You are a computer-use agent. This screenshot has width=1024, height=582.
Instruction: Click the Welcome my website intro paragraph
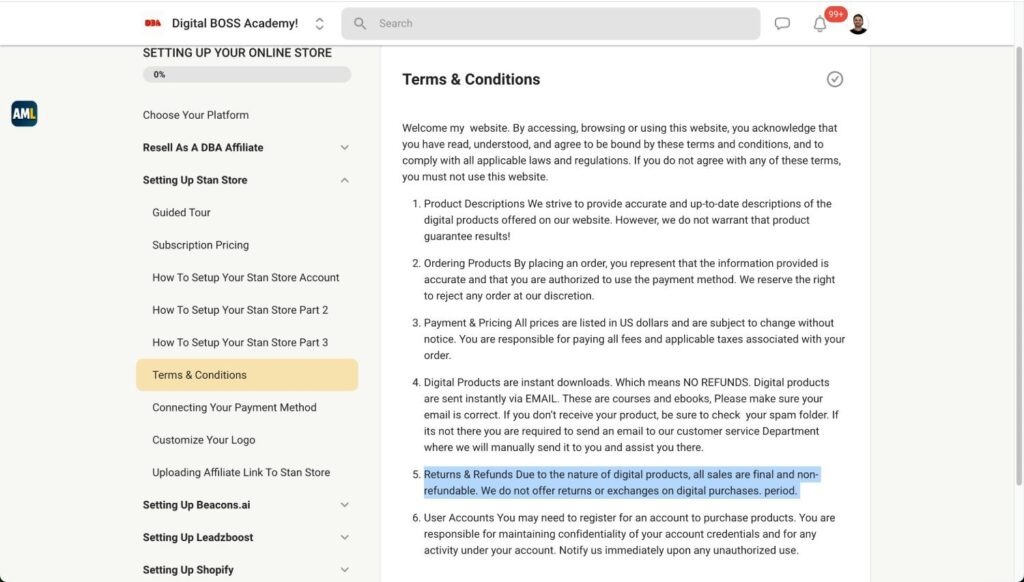pyautogui.click(x=622, y=152)
